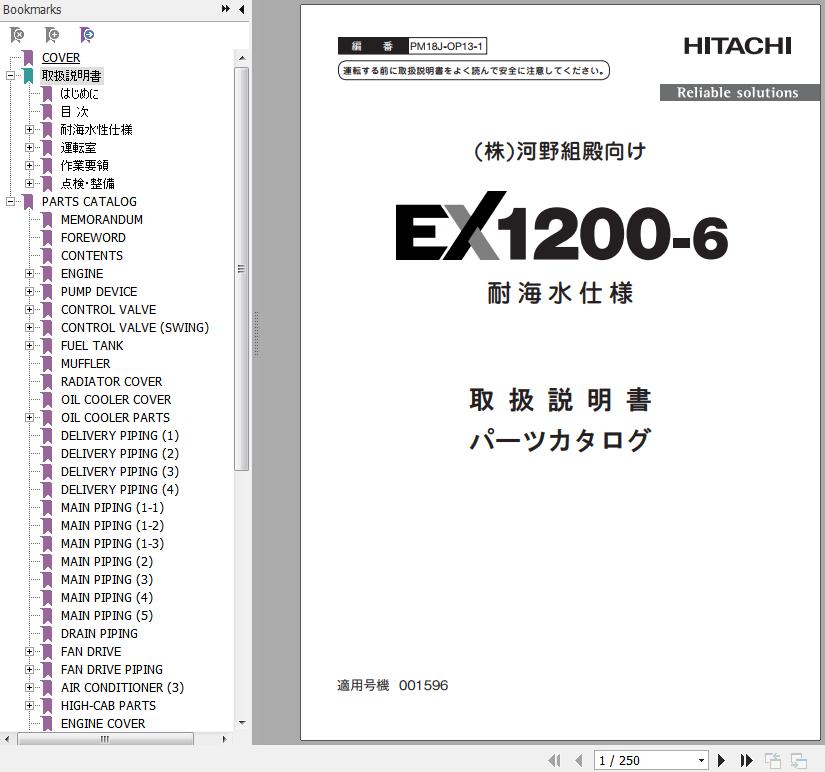The height and width of the screenshot is (772, 825).
Task: Expand the FAN DRIVE bookmark
Action: (29, 651)
